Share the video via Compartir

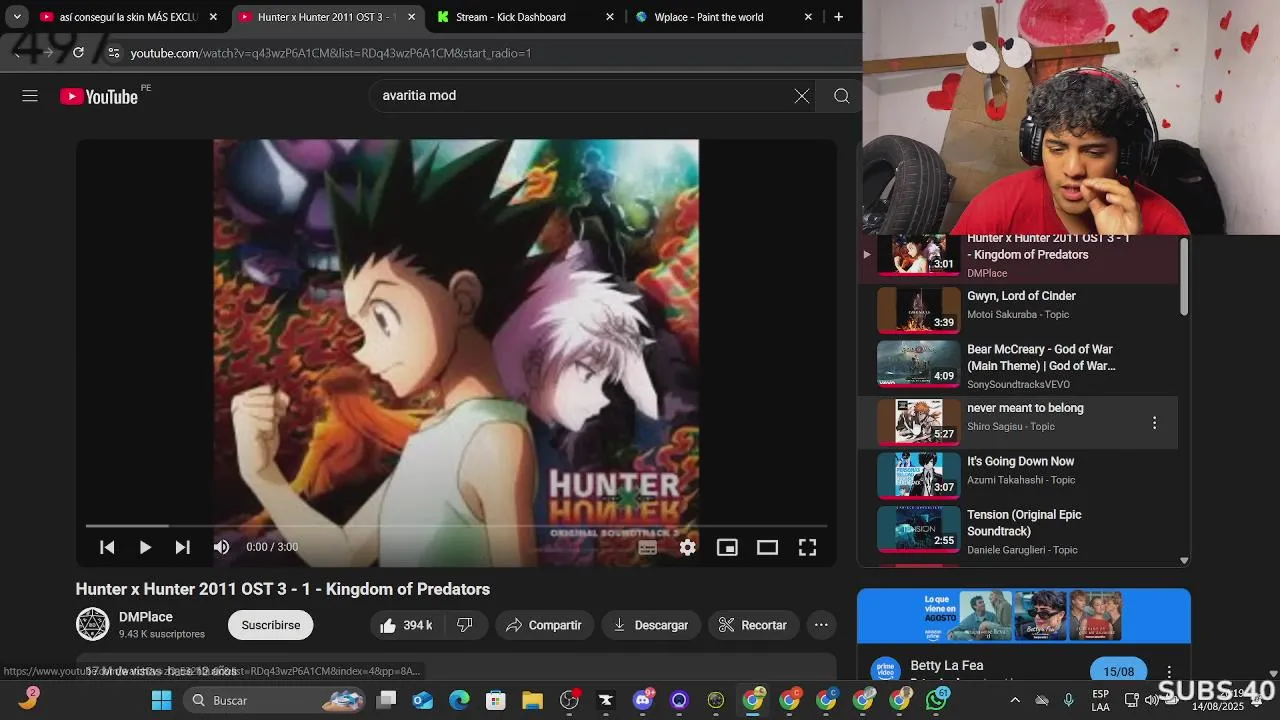coord(543,625)
